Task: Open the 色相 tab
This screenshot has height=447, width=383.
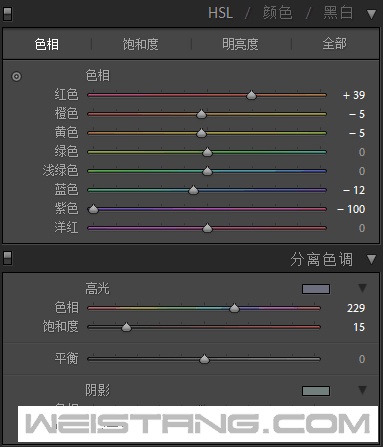Action: pyautogui.click(x=47, y=44)
